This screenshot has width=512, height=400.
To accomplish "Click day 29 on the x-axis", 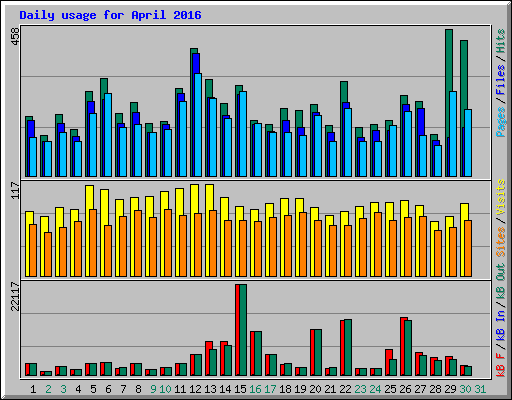I will pos(450,389).
